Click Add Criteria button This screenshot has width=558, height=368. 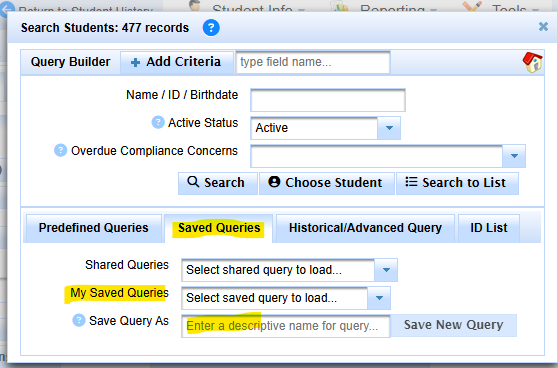coord(177,62)
